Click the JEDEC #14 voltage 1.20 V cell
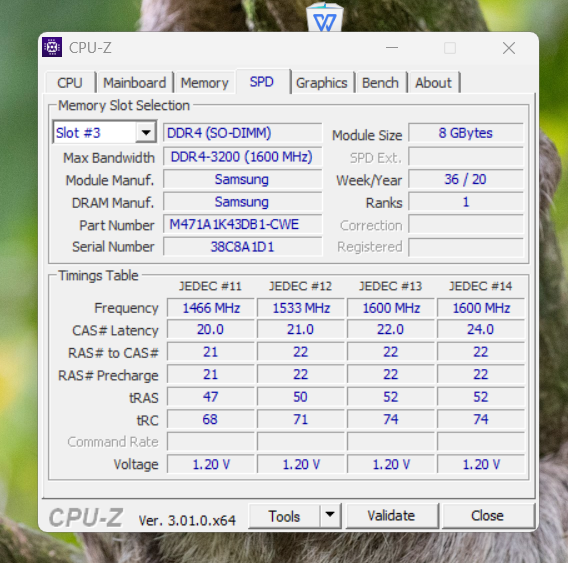 tap(481, 464)
